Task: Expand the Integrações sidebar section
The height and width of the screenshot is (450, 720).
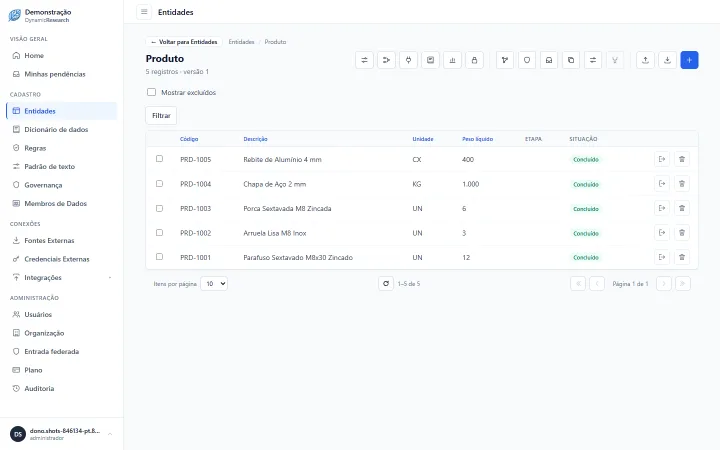Action: (x=61, y=277)
